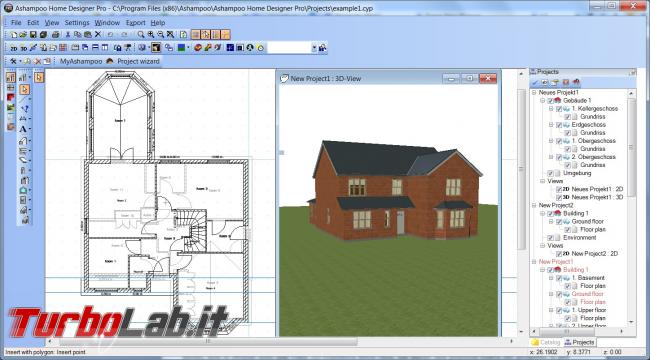Open the dropdown arrow of the toolbar combo box
Viewport: 650px width, 360px height.
tap(314, 48)
